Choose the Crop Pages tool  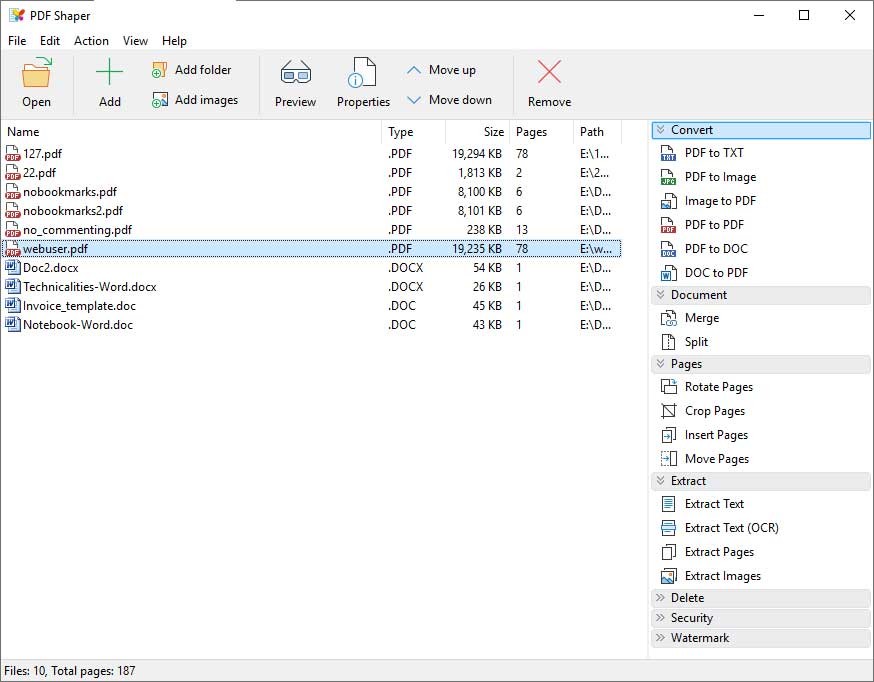pos(703,411)
